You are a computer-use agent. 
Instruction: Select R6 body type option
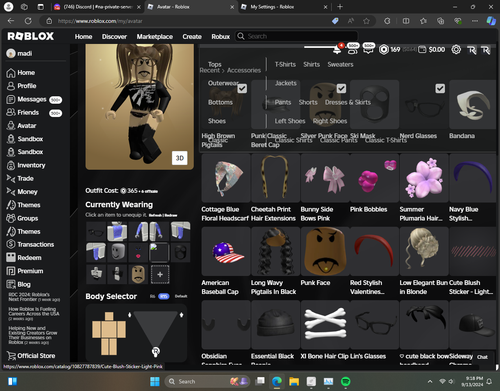point(153,296)
